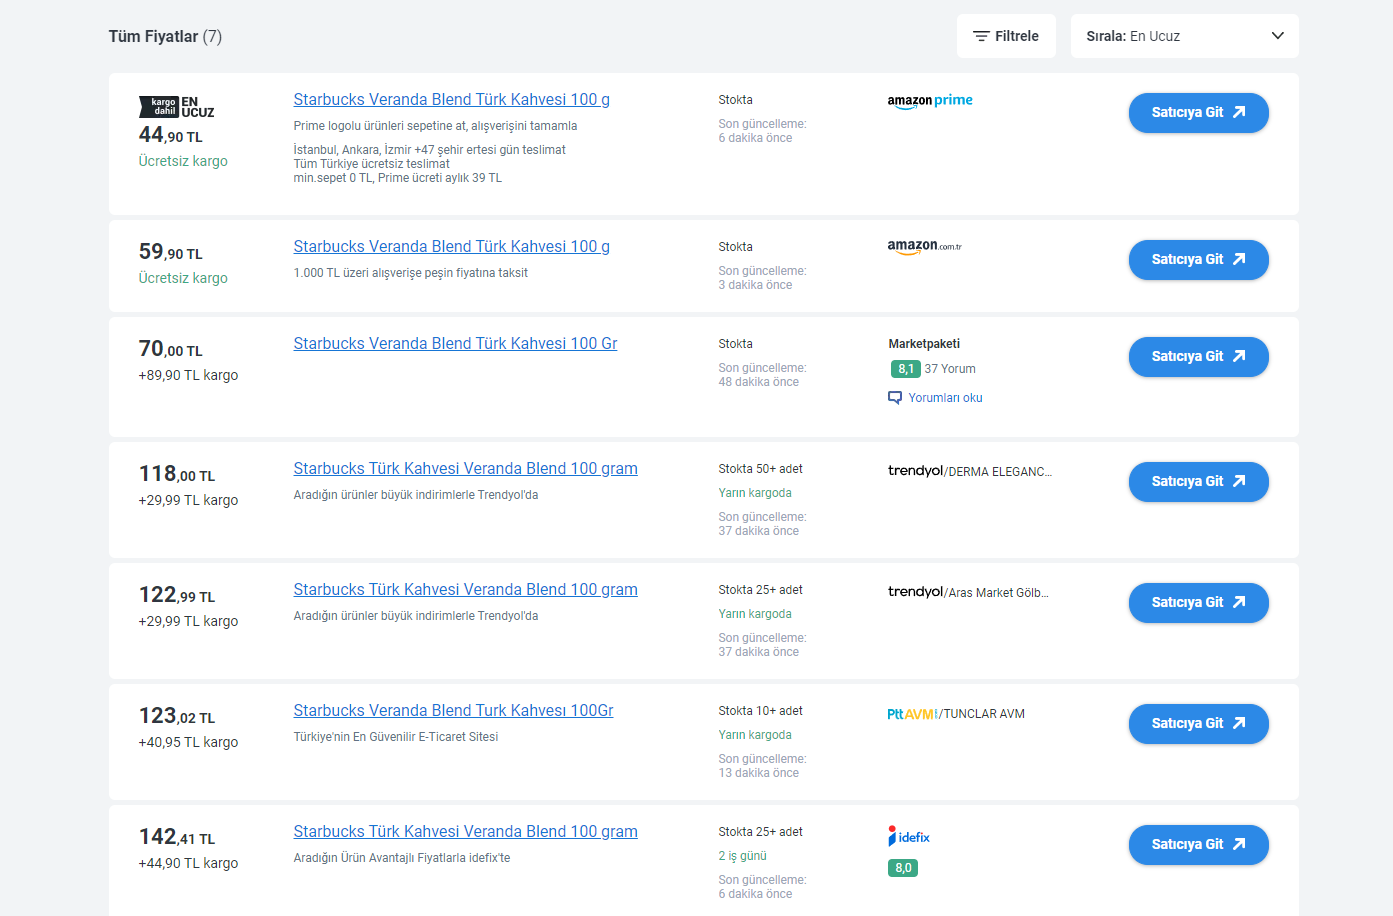
Task: Click the Trendyol Aras Market seller logo
Action: tap(968, 592)
